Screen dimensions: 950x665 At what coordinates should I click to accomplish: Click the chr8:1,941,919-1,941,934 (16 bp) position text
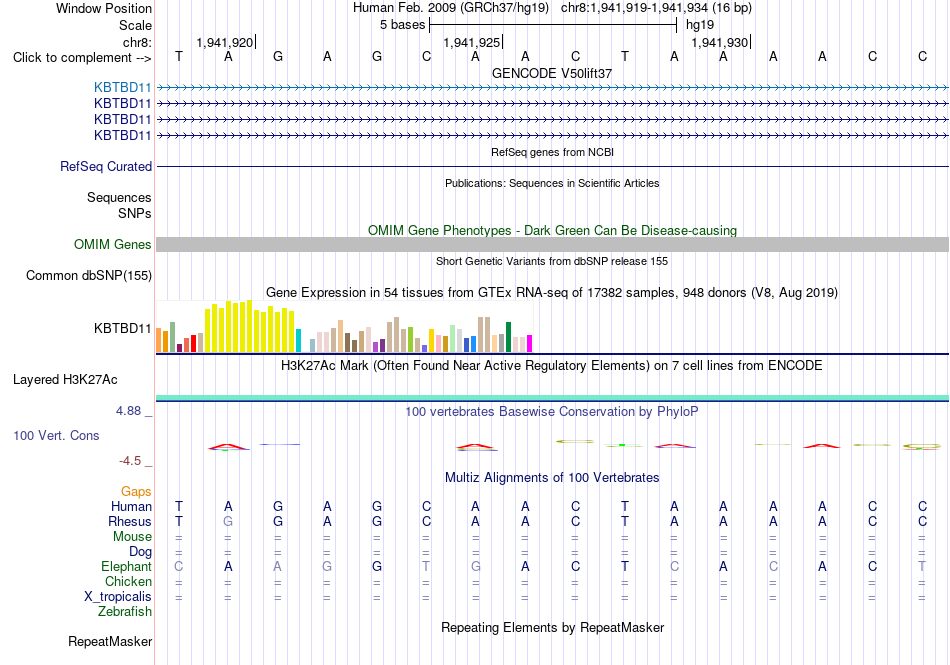coord(656,8)
